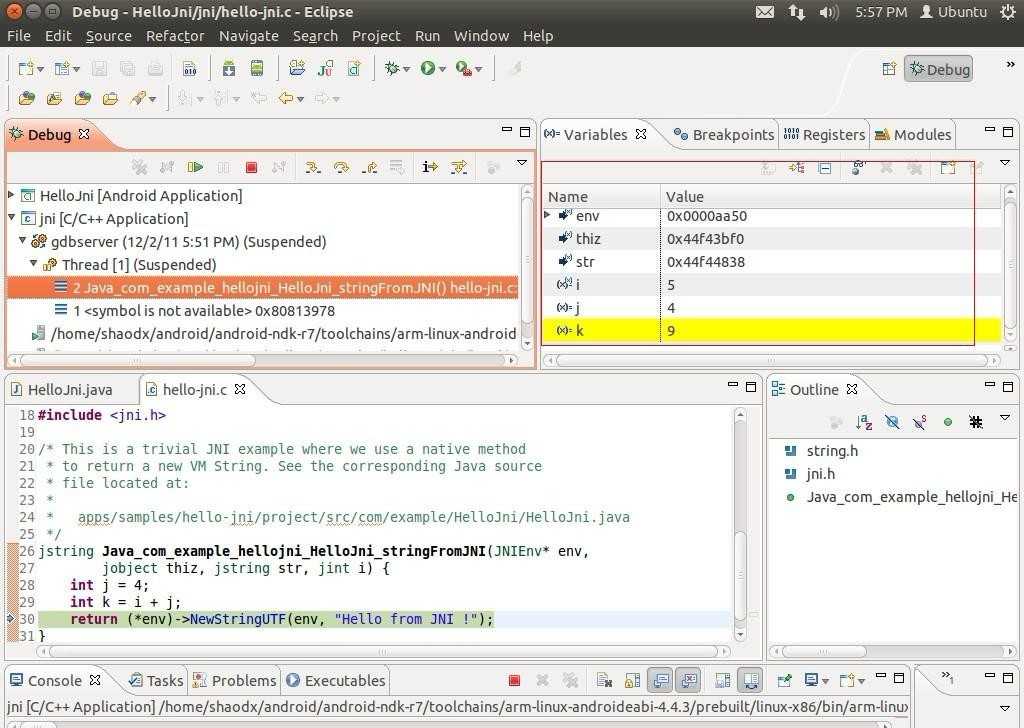Select jni.h in Outline
1024x728 pixels.
[x=820, y=474]
